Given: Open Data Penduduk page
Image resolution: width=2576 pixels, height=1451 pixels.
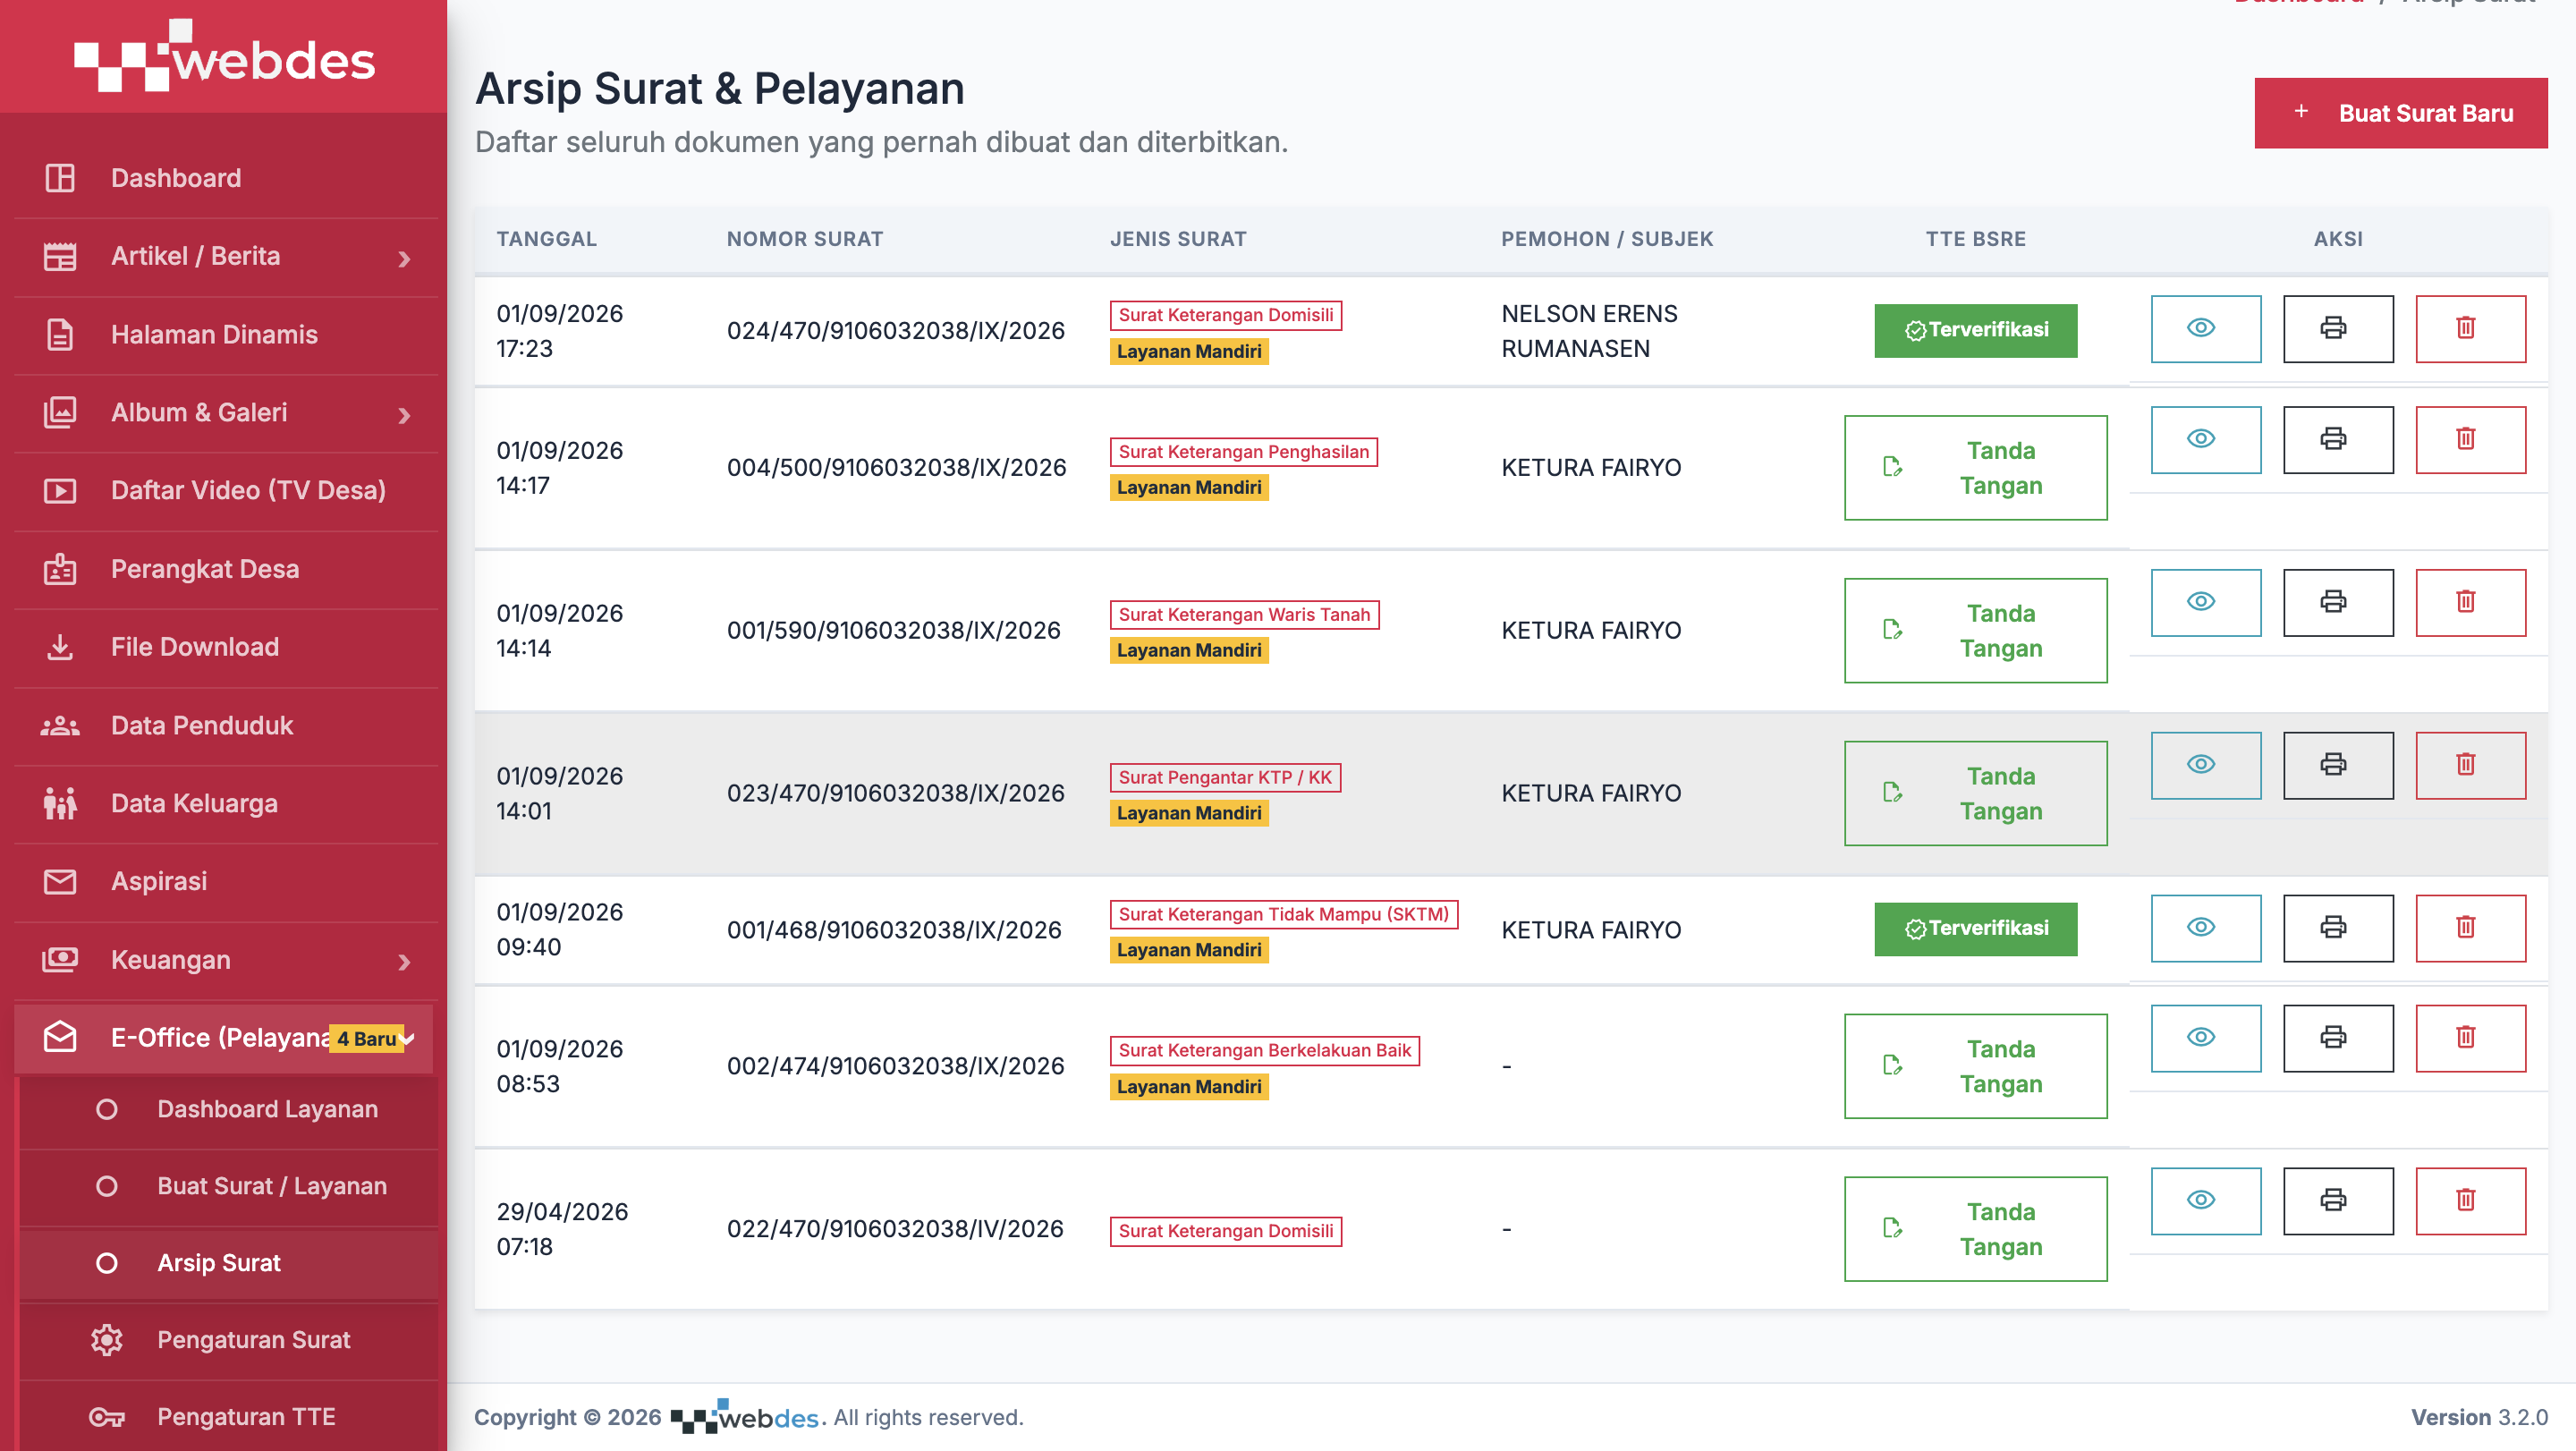Looking at the screenshot, I should pos(225,726).
